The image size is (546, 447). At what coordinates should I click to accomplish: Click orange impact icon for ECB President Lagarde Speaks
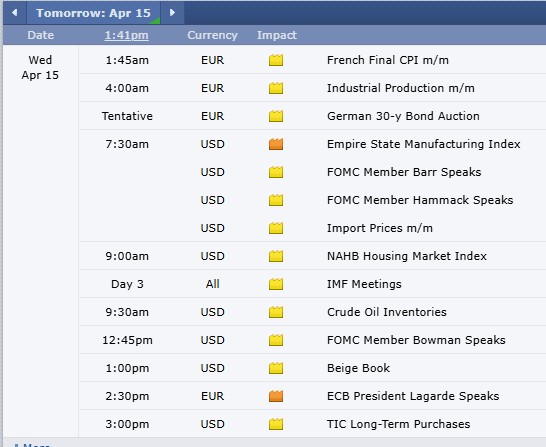tap(276, 396)
